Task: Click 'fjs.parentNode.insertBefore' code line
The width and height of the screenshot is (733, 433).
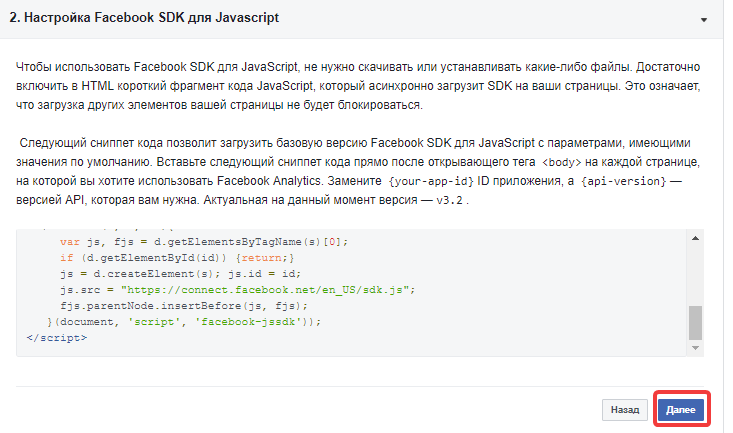Action: click(184, 306)
